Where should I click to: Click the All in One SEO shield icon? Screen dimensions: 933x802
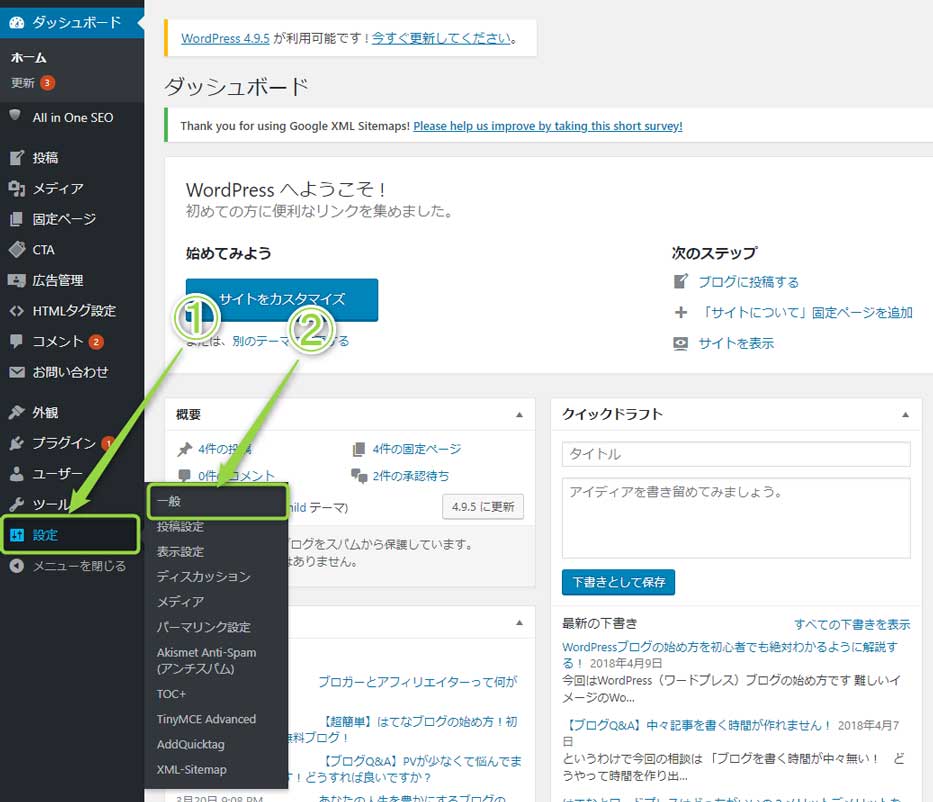point(15,115)
